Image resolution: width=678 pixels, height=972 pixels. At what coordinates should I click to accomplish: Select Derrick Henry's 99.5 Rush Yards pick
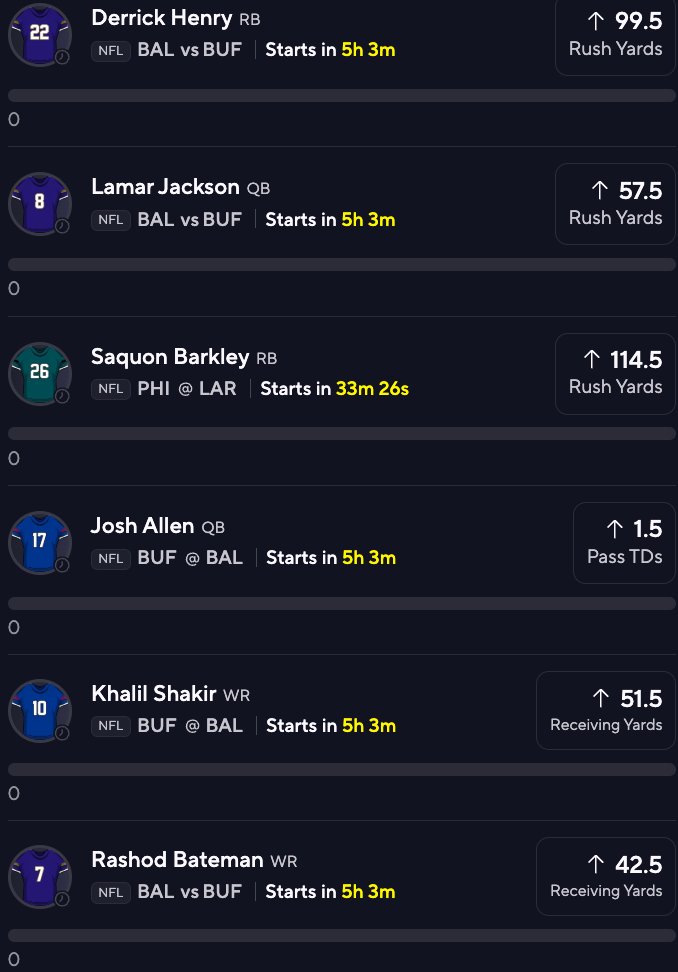point(615,36)
